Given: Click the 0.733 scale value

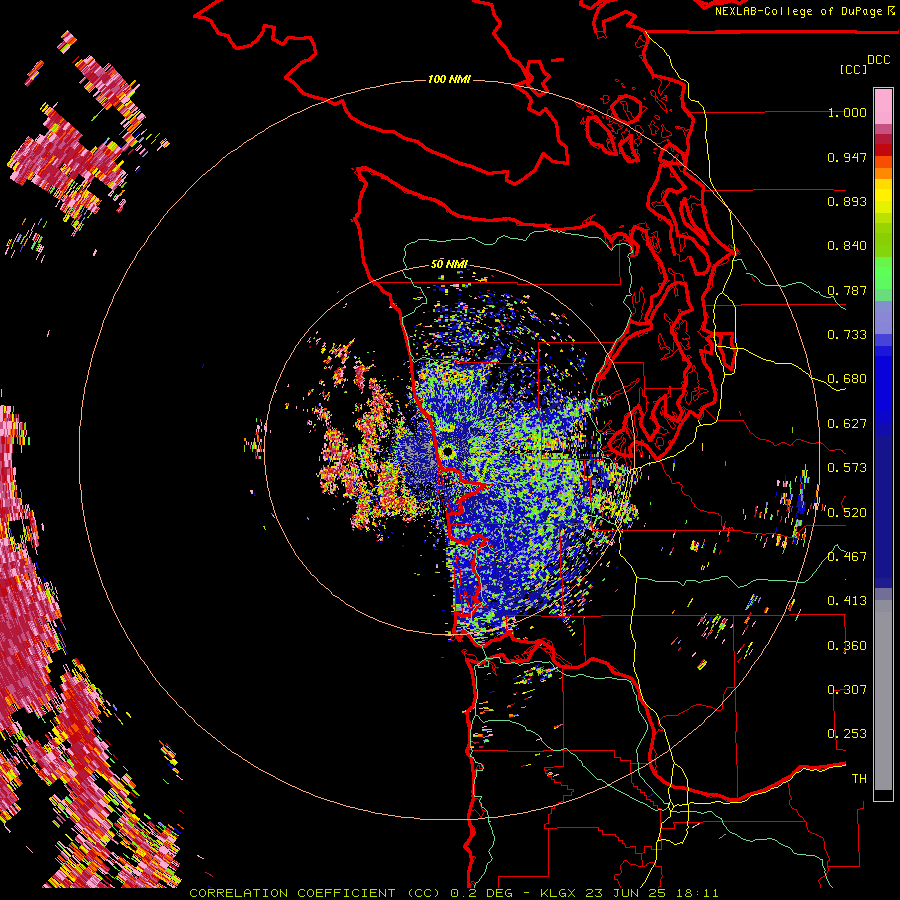Looking at the screenshot, I should (x=847, y=335).
